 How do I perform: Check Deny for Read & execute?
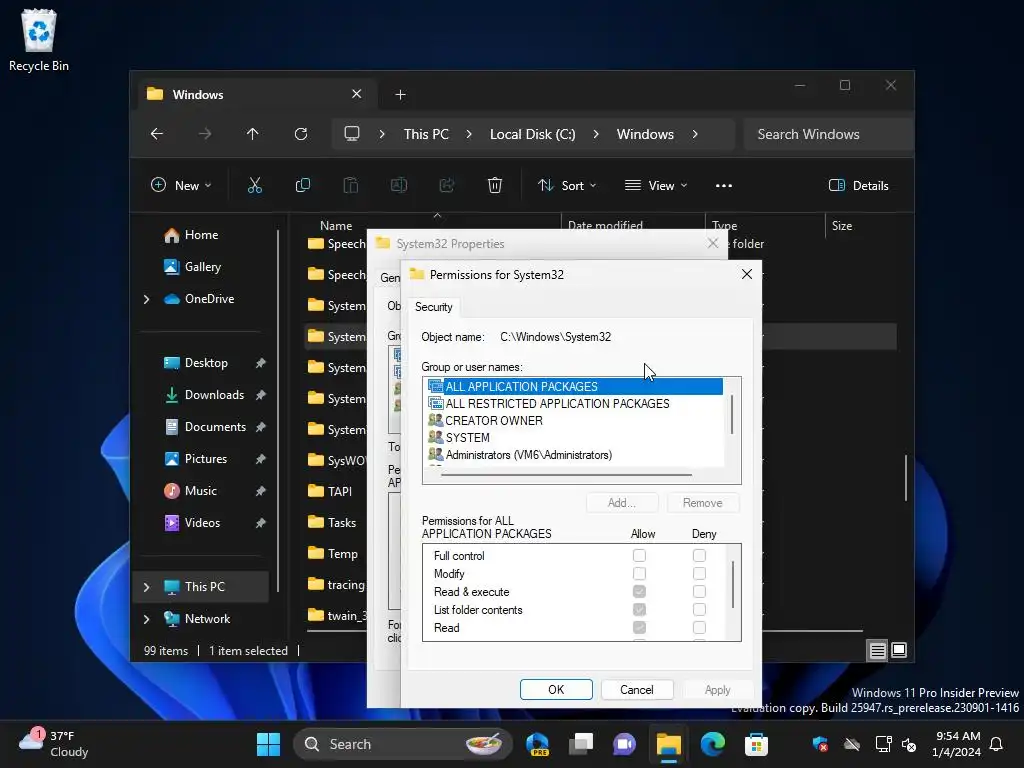[699, 592]
